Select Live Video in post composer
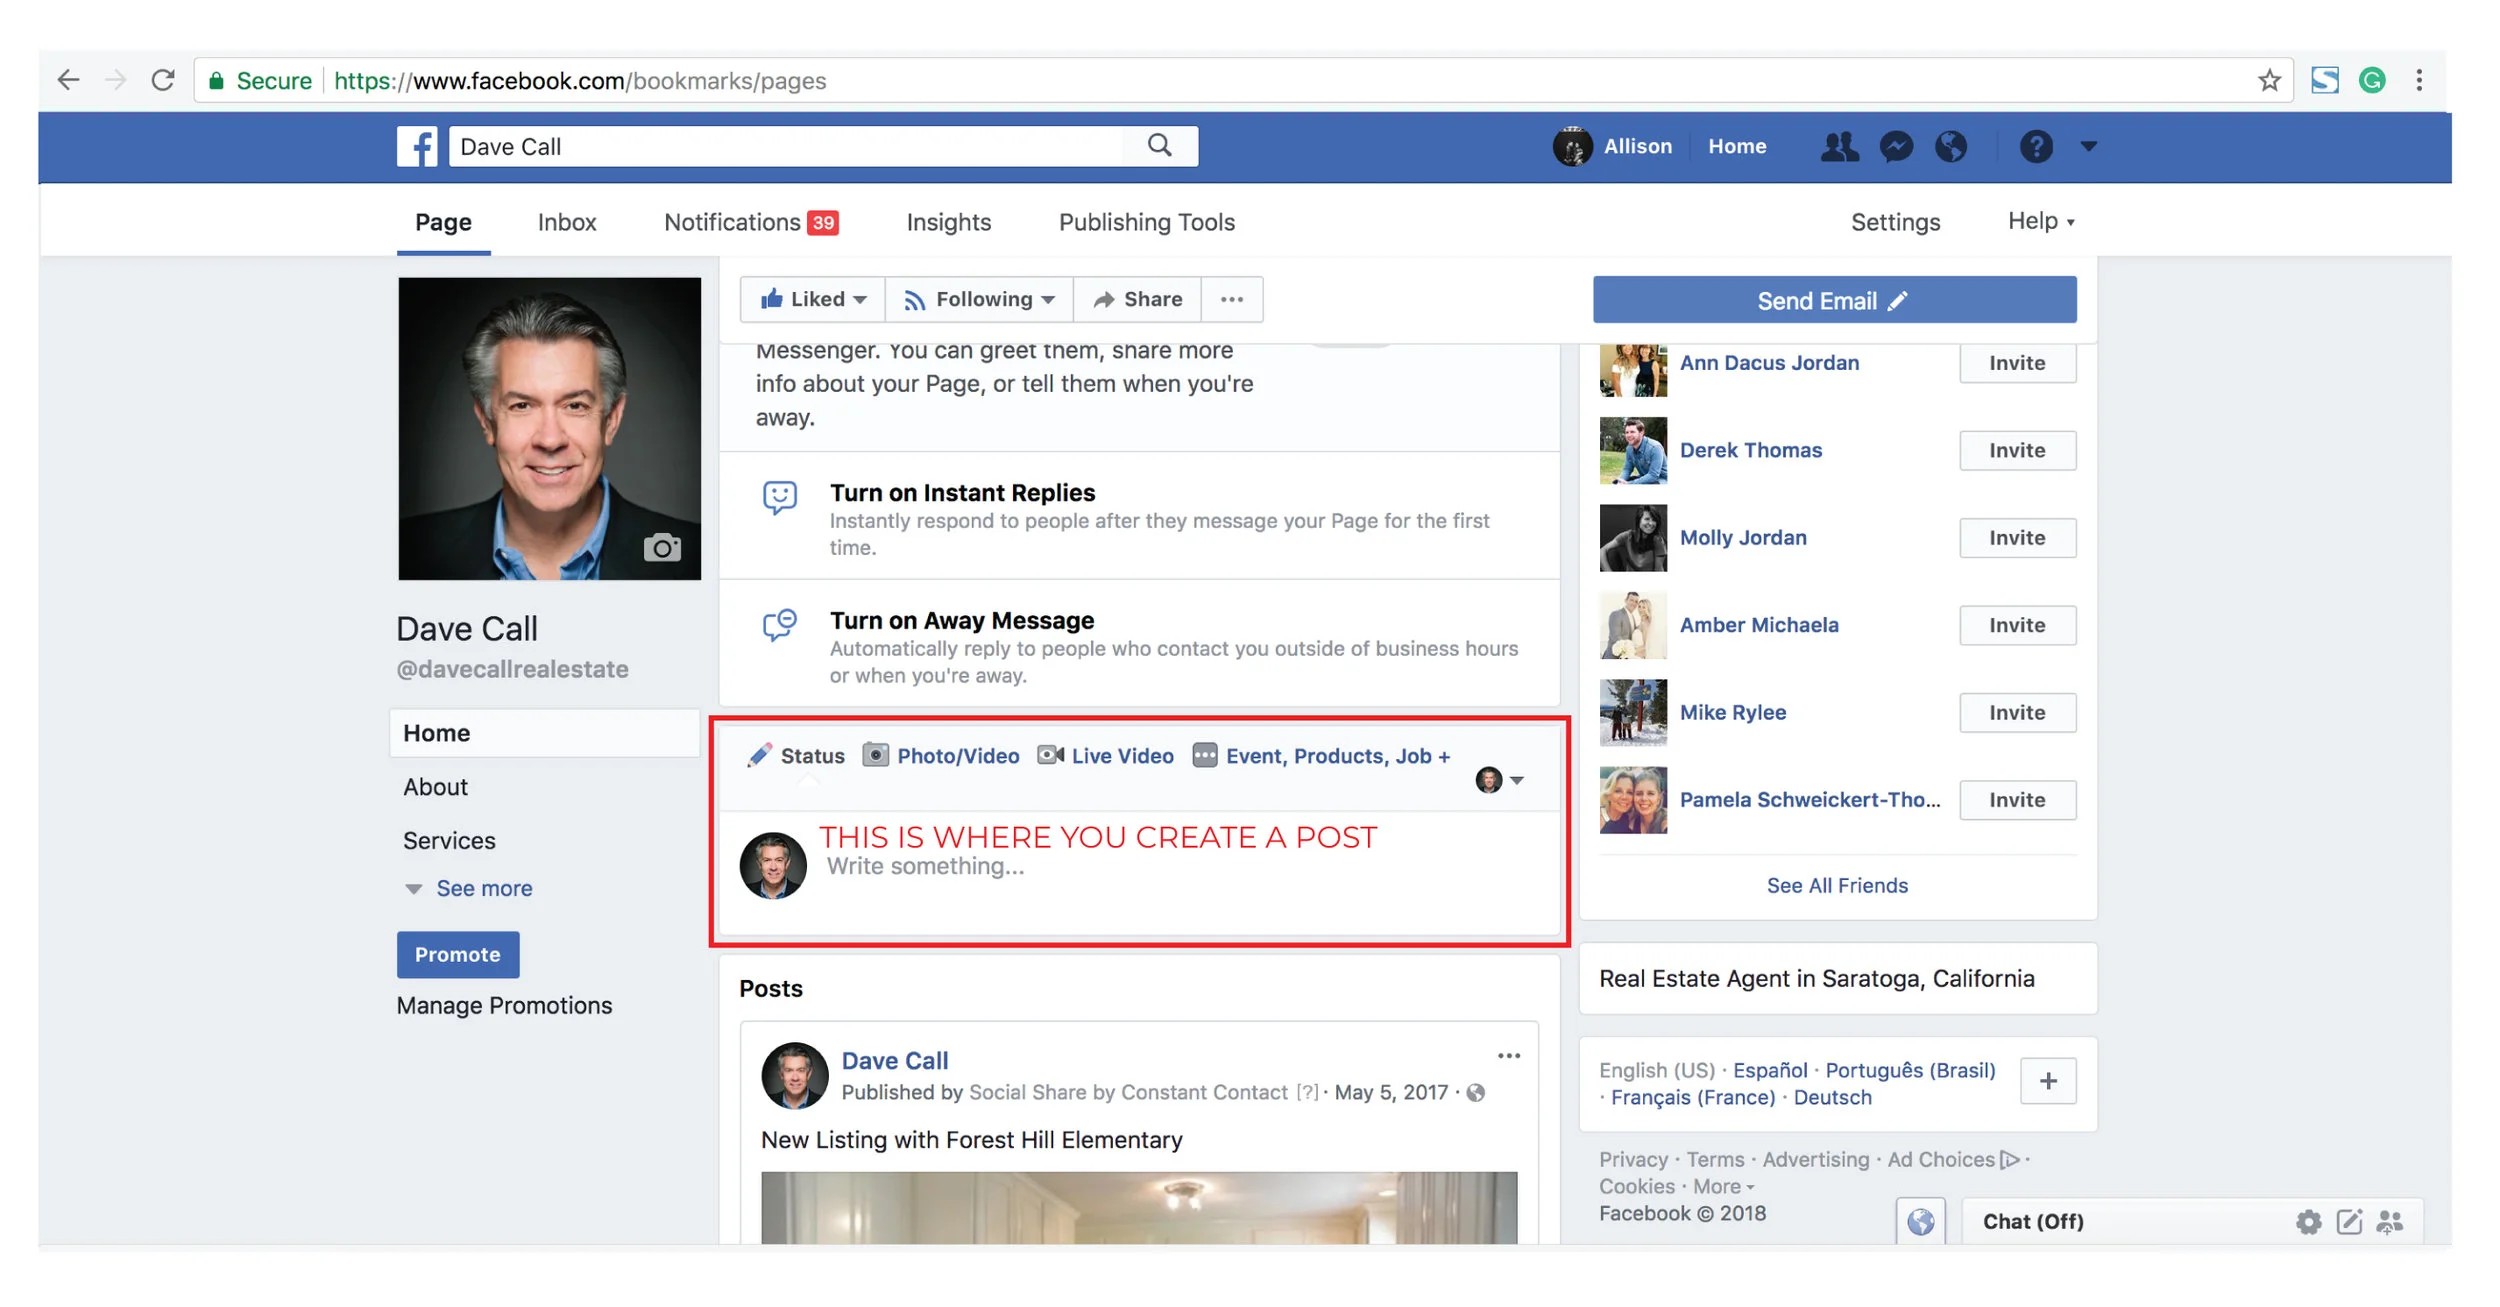 [1105, 756]
